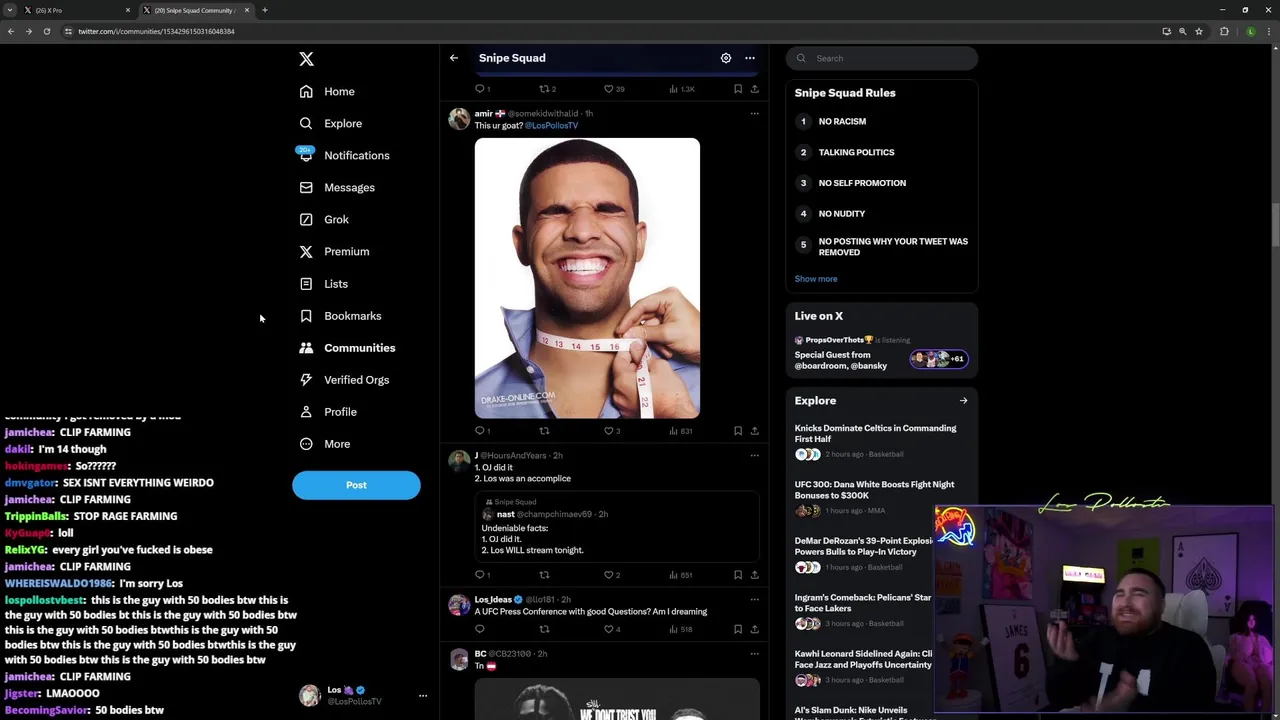Open more options on amir's post
Viewport: 1280px width, 720px height.
[x=754, y=113]
